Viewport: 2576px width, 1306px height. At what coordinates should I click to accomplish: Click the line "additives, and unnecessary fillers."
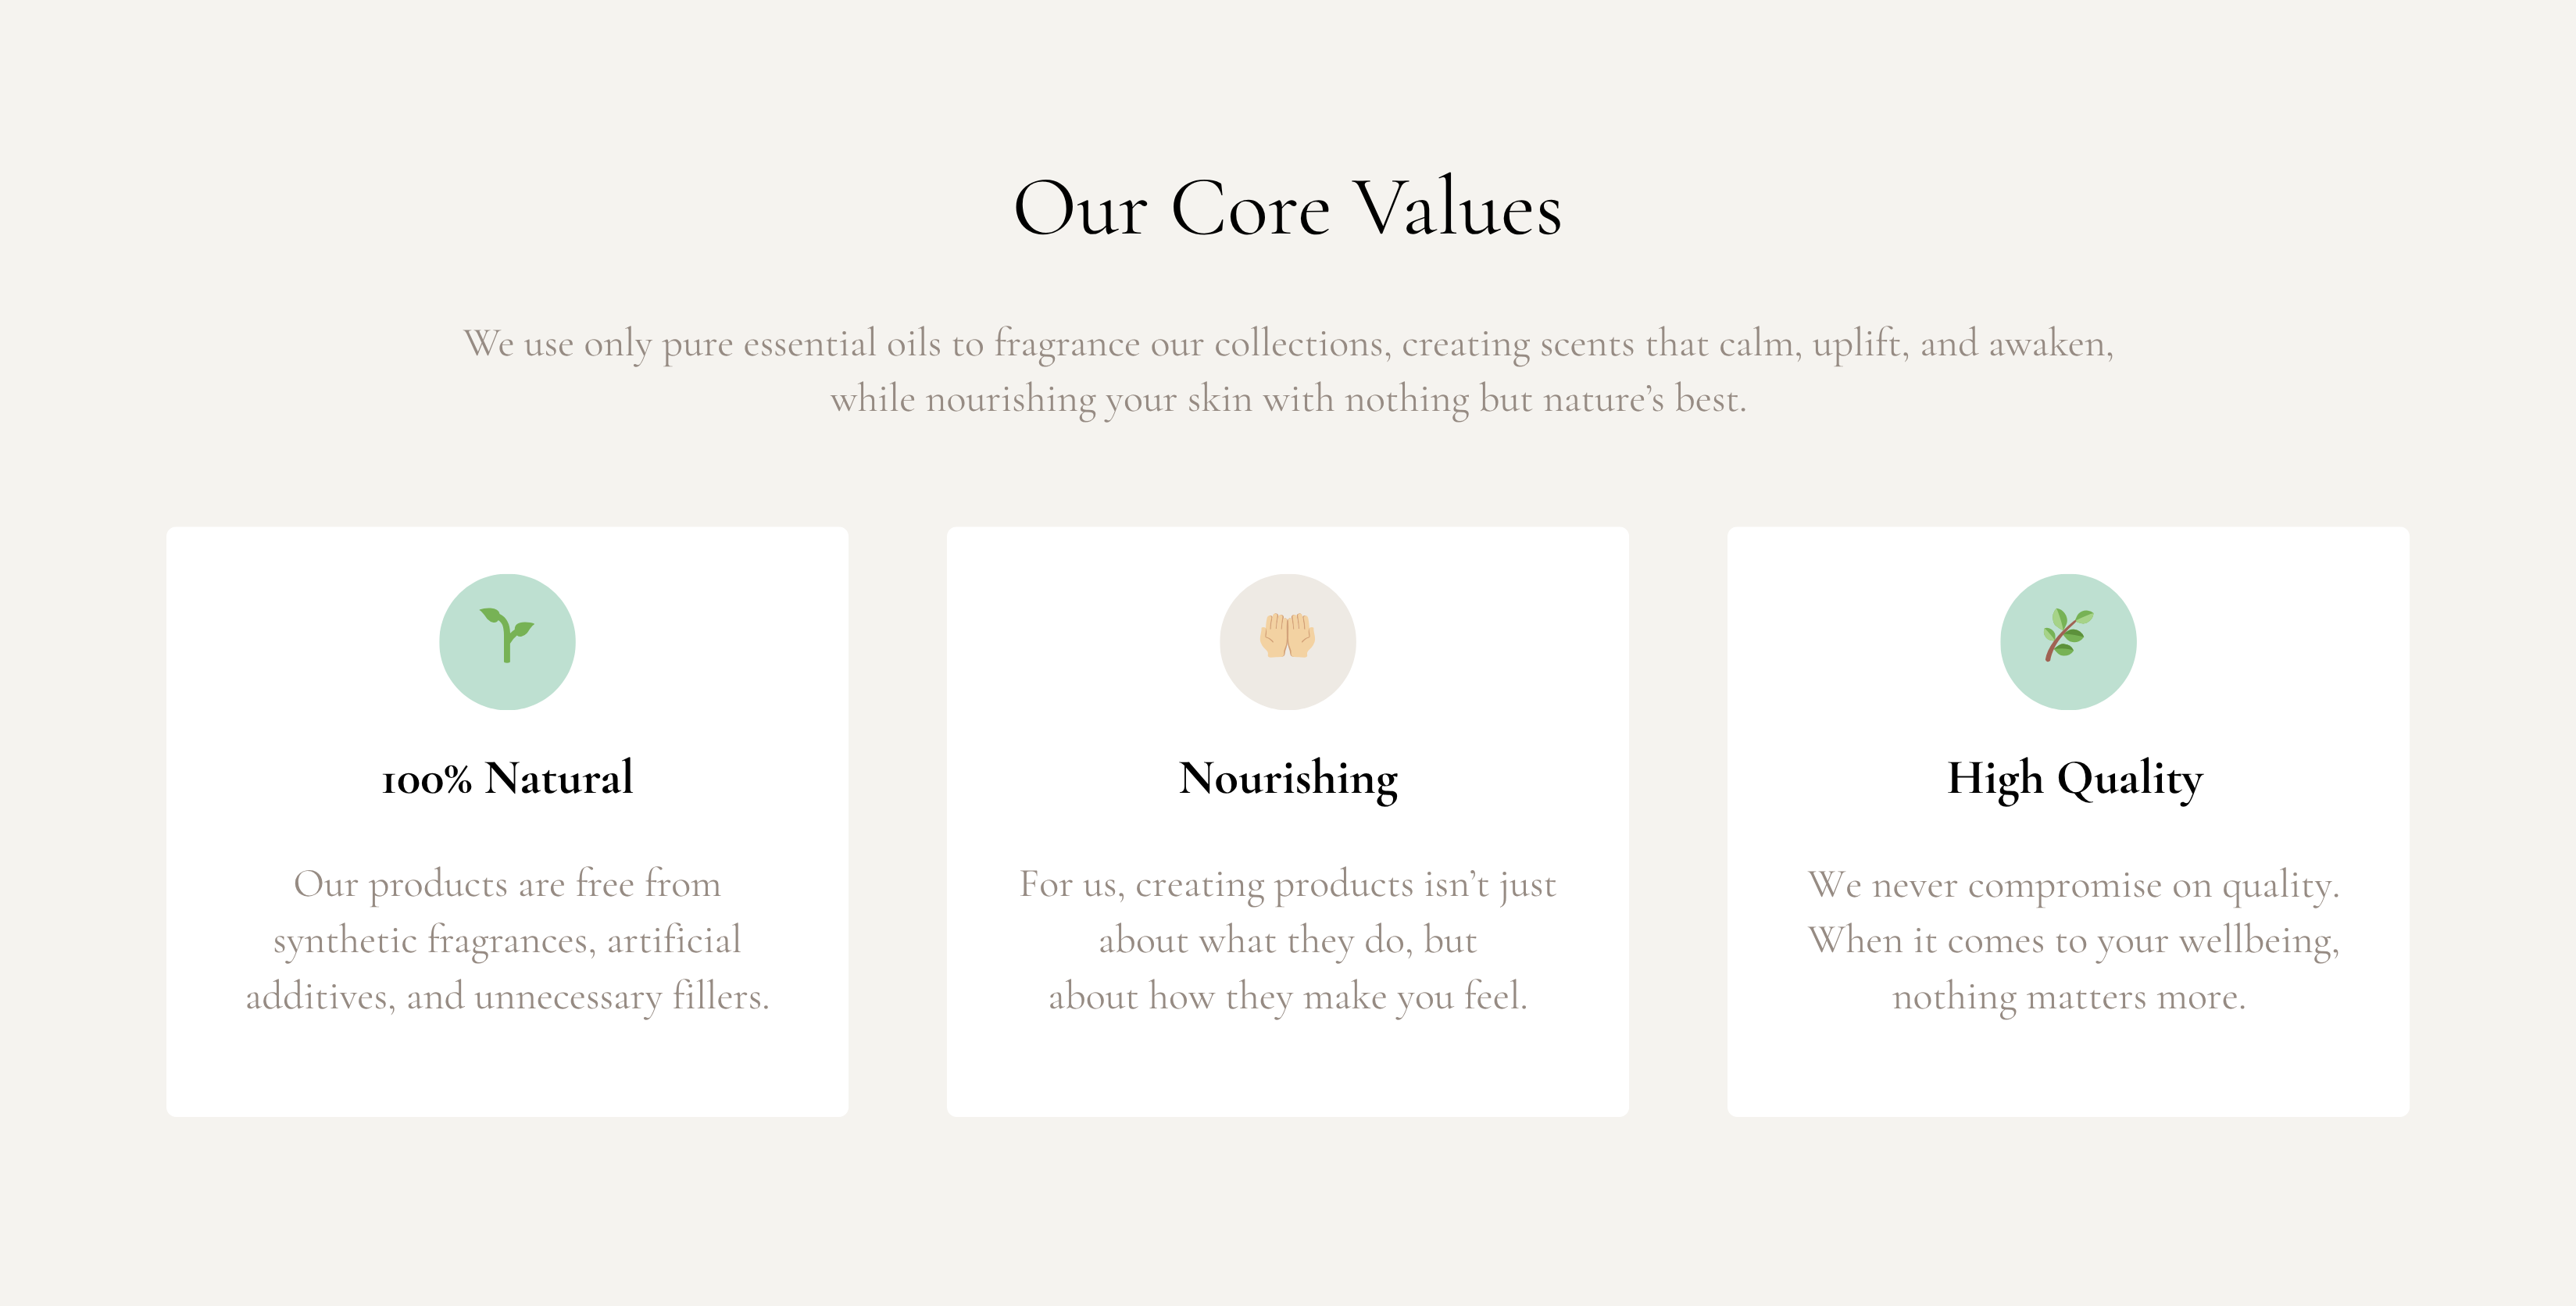pos(507,997)
